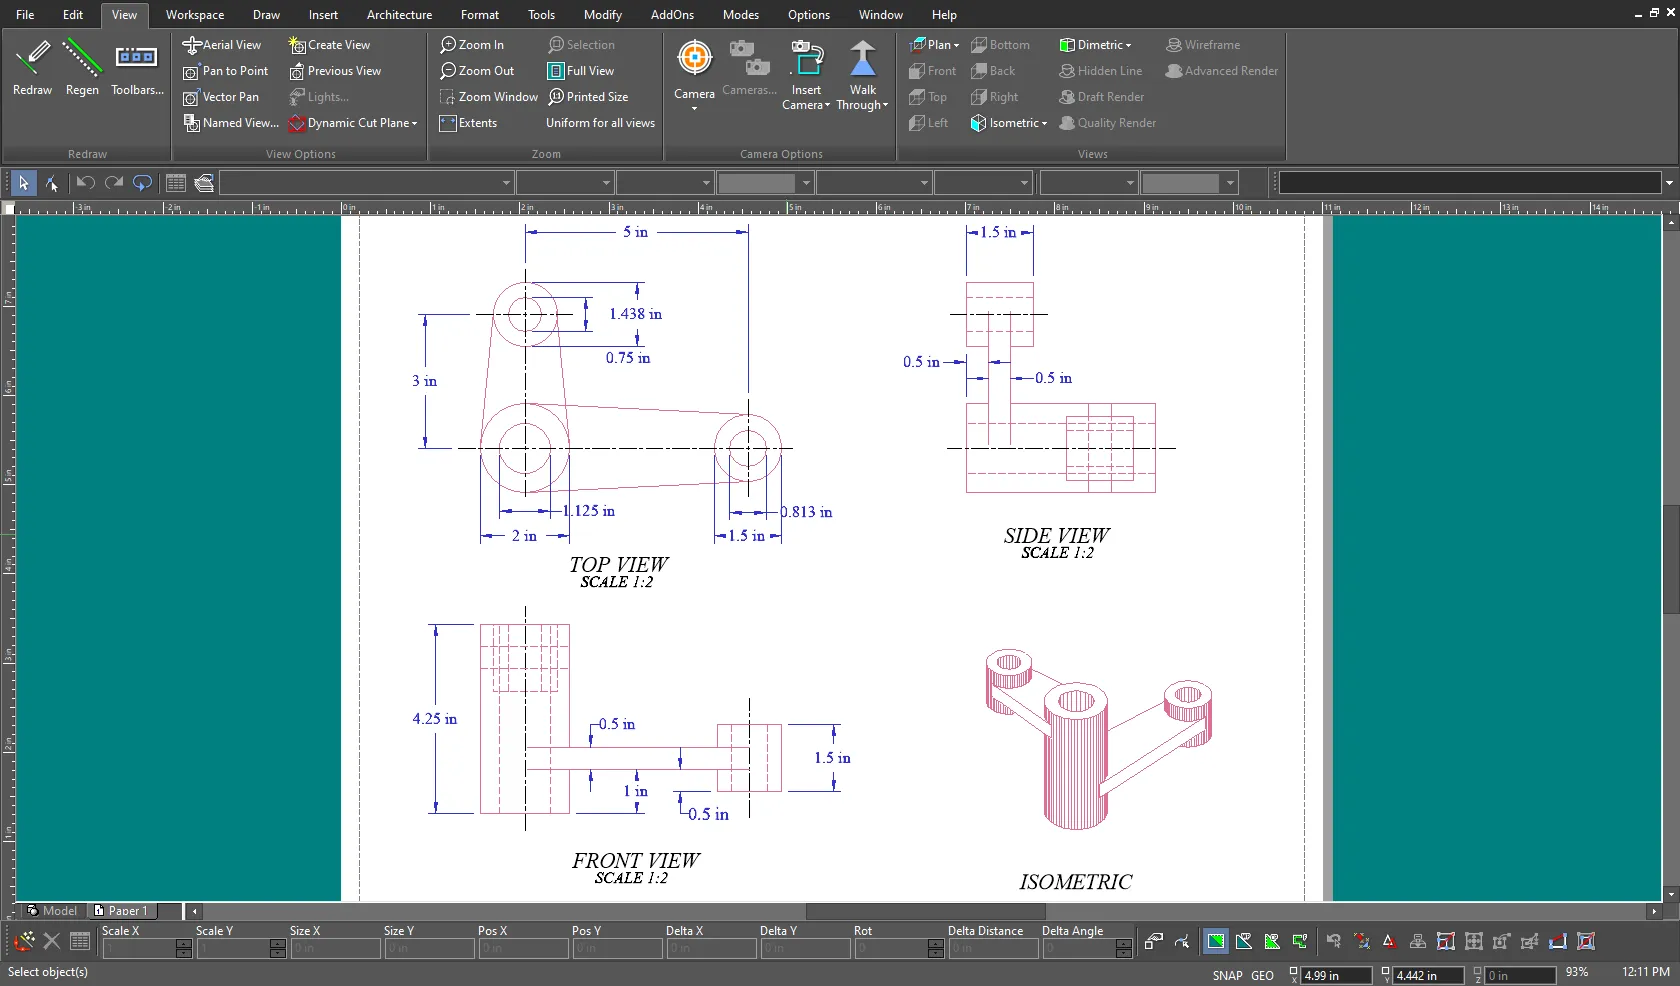The width and height of the screenshot is (1680, 986).
Task: Switch to Isometric view
Action: (x=1007, y=123)
